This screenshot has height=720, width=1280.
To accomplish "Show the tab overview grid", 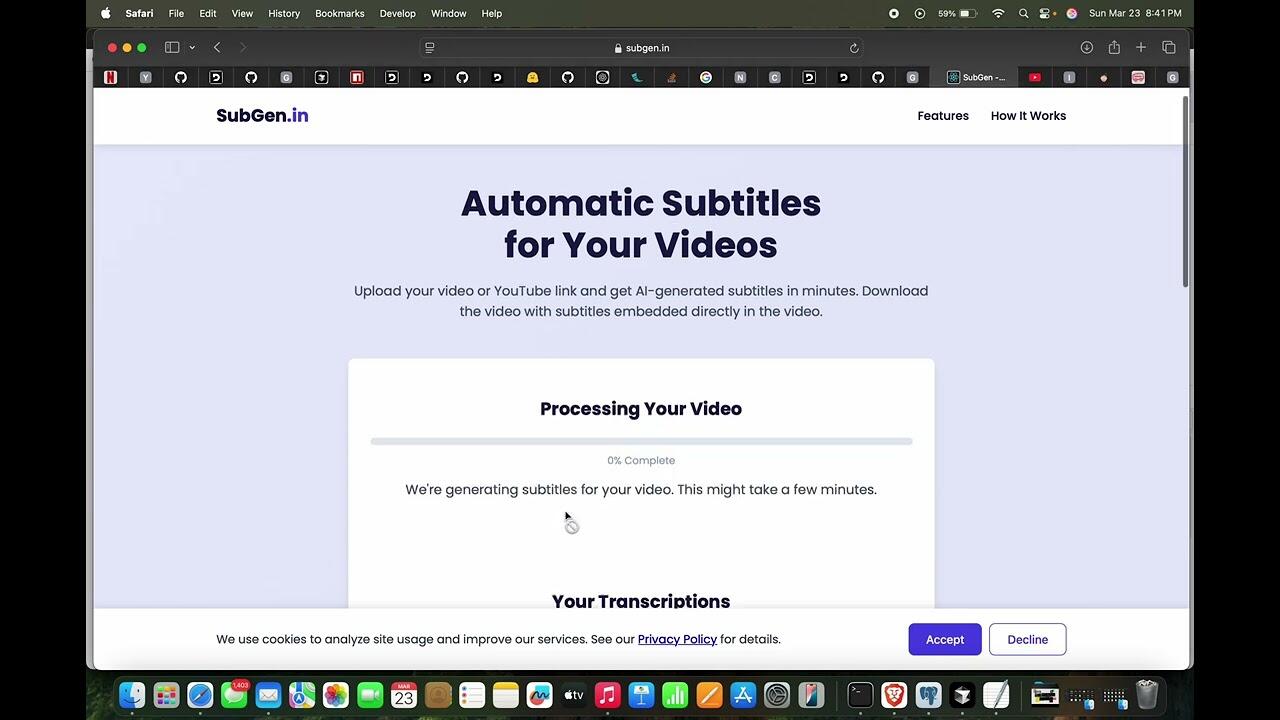I will [1169, 47].
